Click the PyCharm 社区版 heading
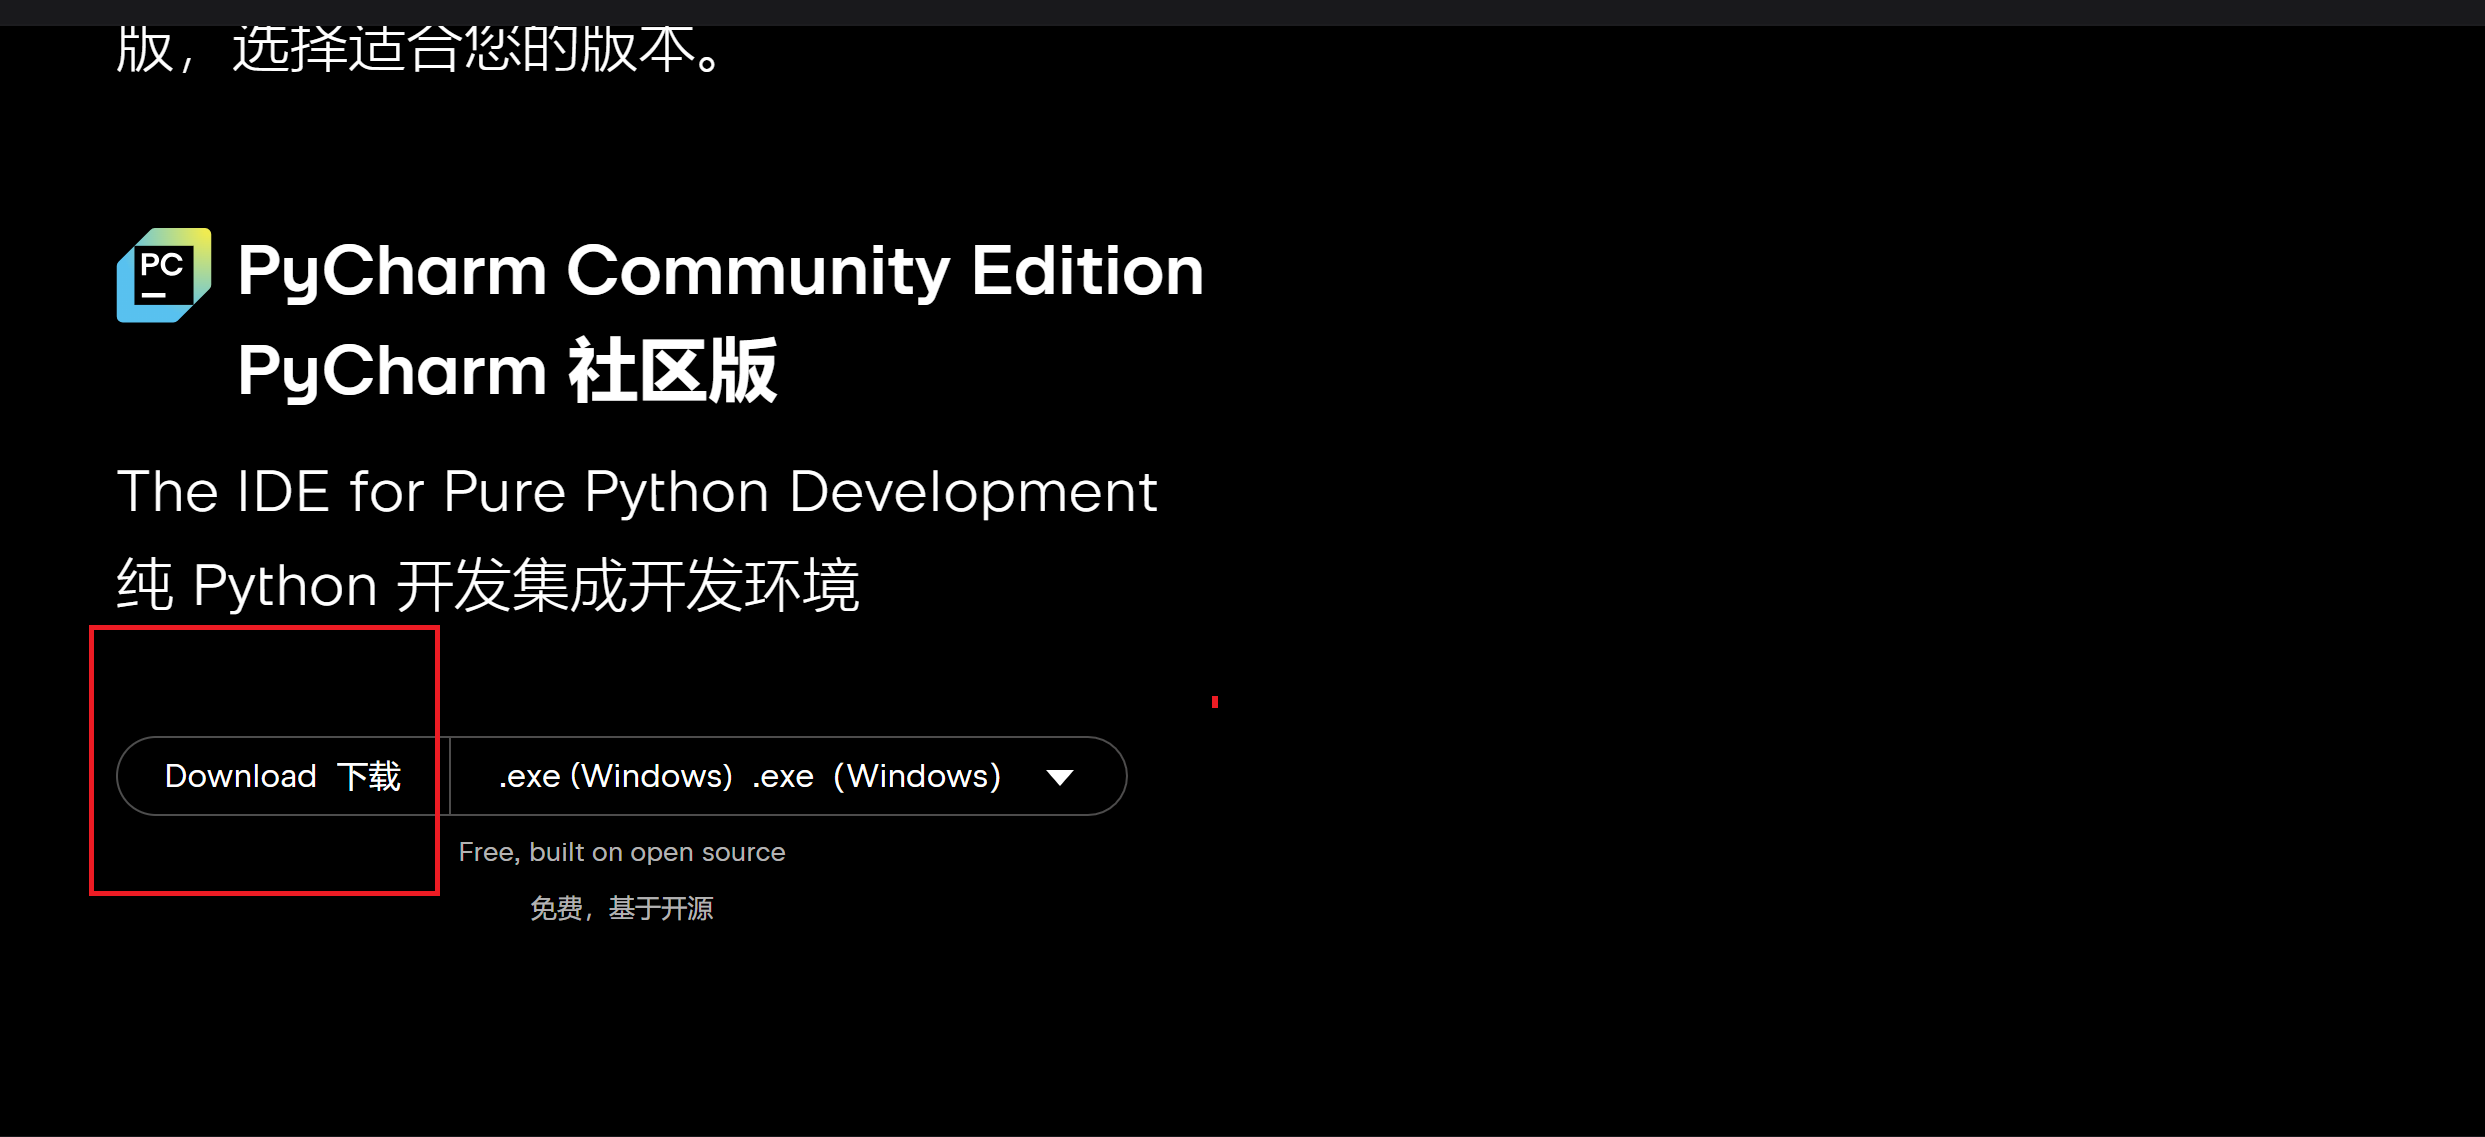The image size is (2485, 1137). click(507, 371)
